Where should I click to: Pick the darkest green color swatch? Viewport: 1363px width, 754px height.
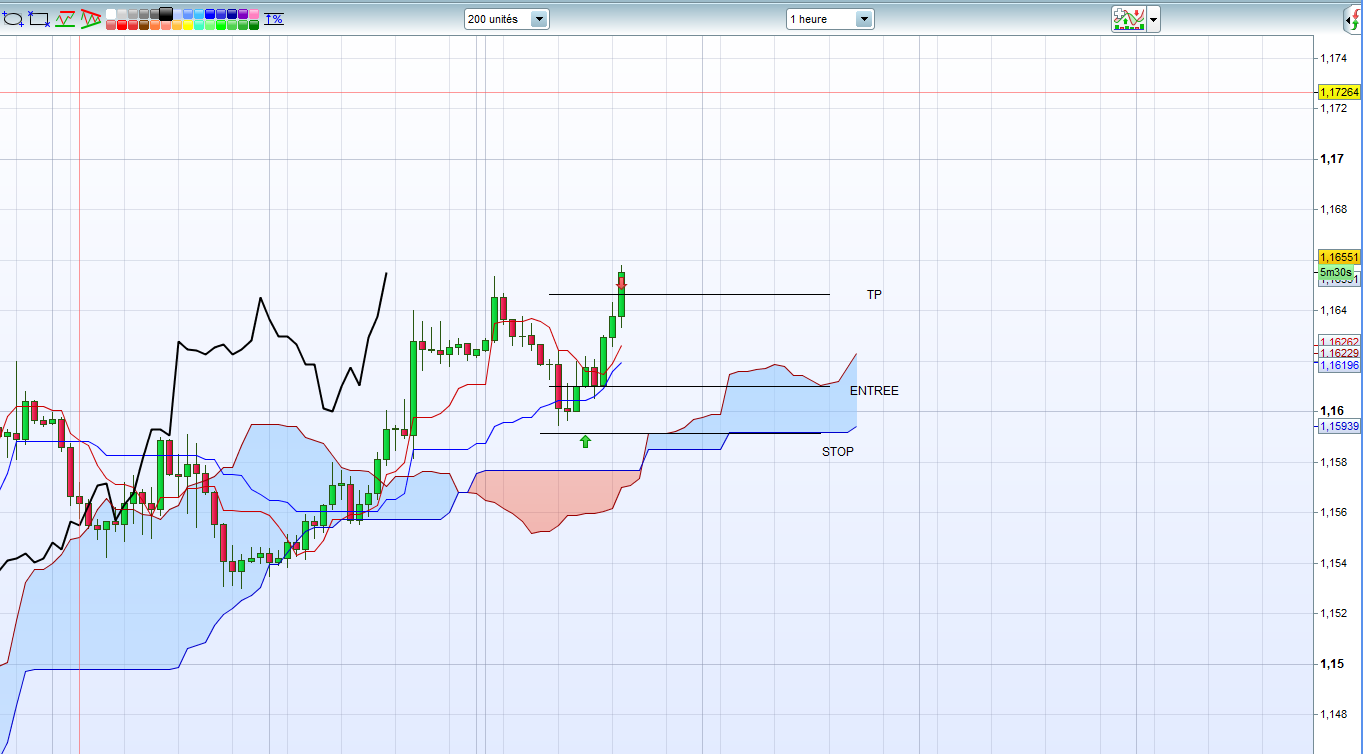click(254, 25)
